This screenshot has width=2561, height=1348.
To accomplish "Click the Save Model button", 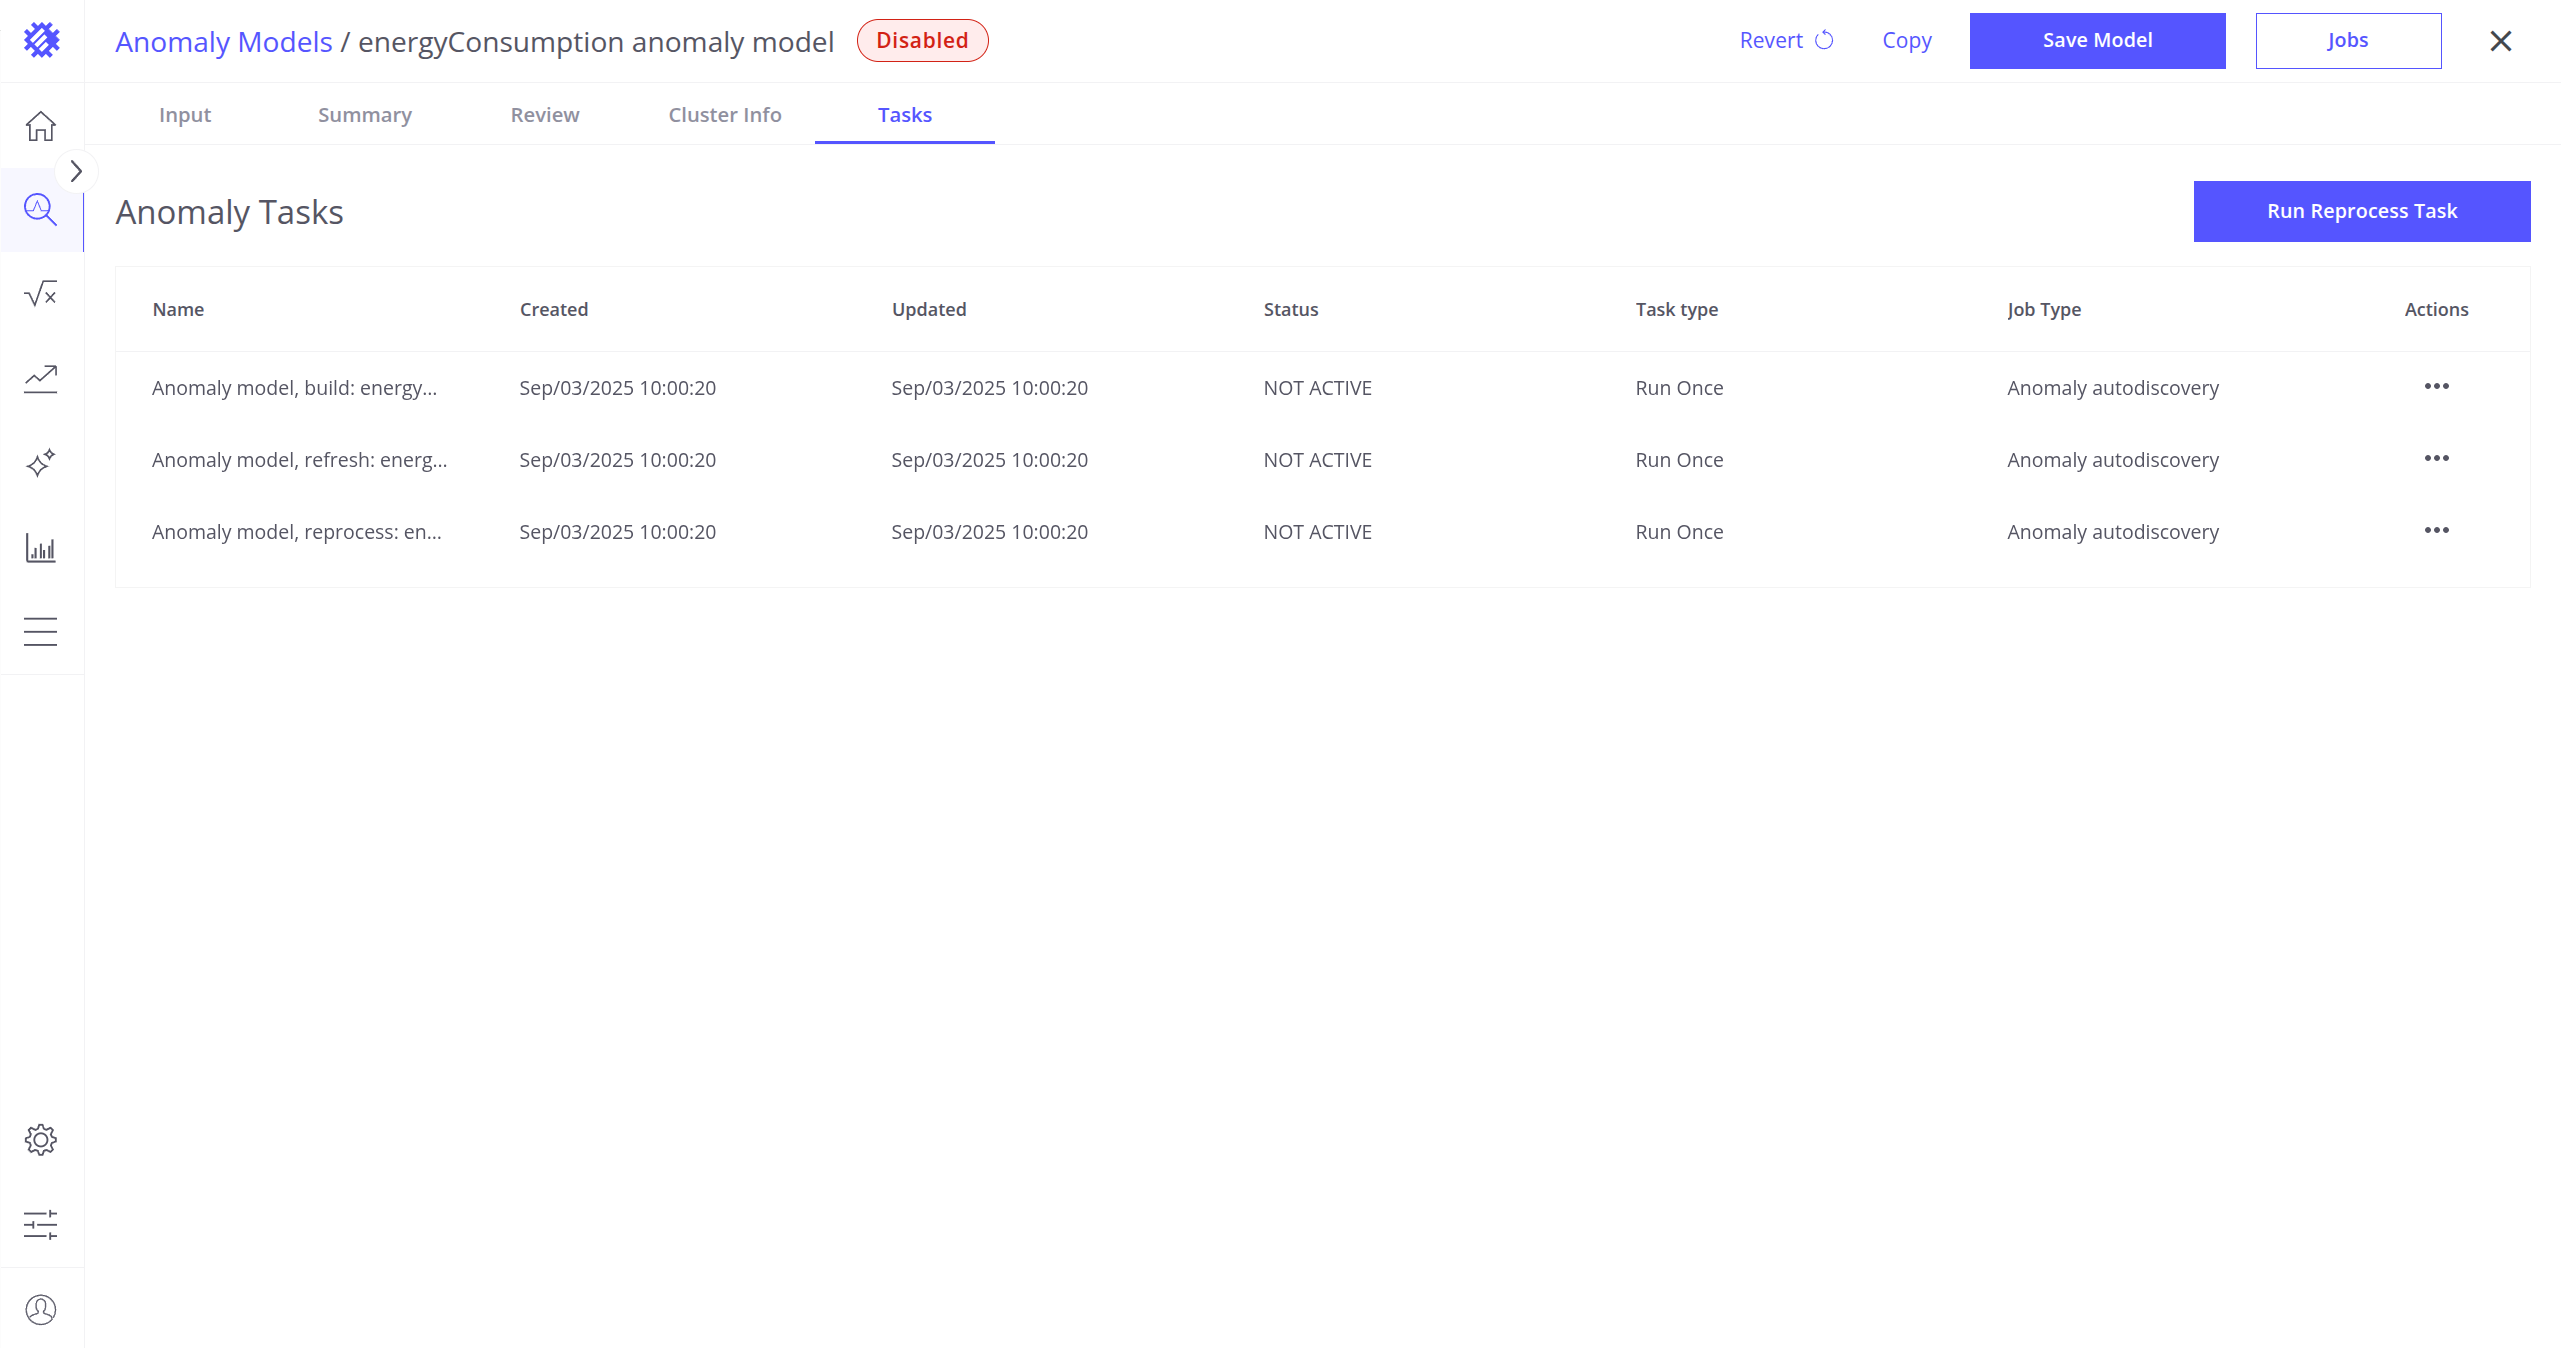I will coord(2097,41).
